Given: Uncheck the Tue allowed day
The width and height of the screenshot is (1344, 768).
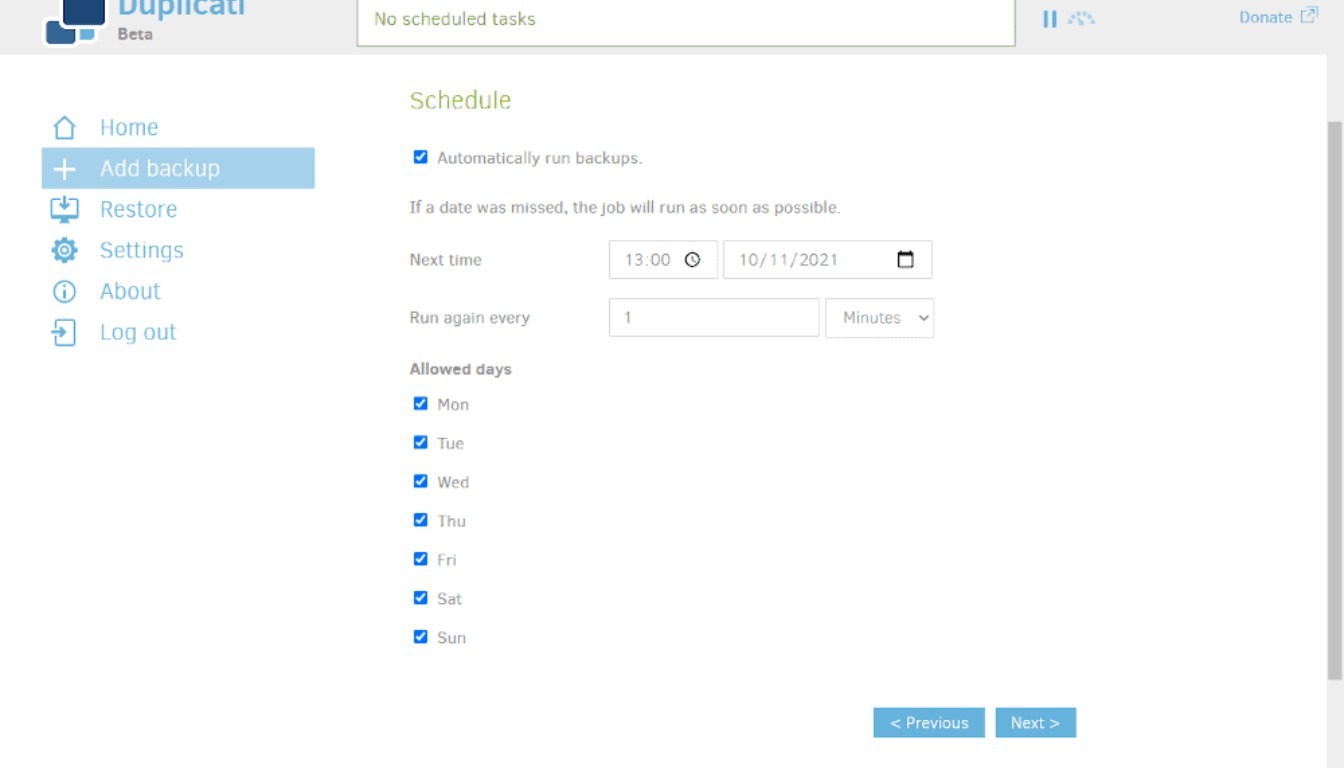Looking at the screenshot, I should [x=420, y=442].
